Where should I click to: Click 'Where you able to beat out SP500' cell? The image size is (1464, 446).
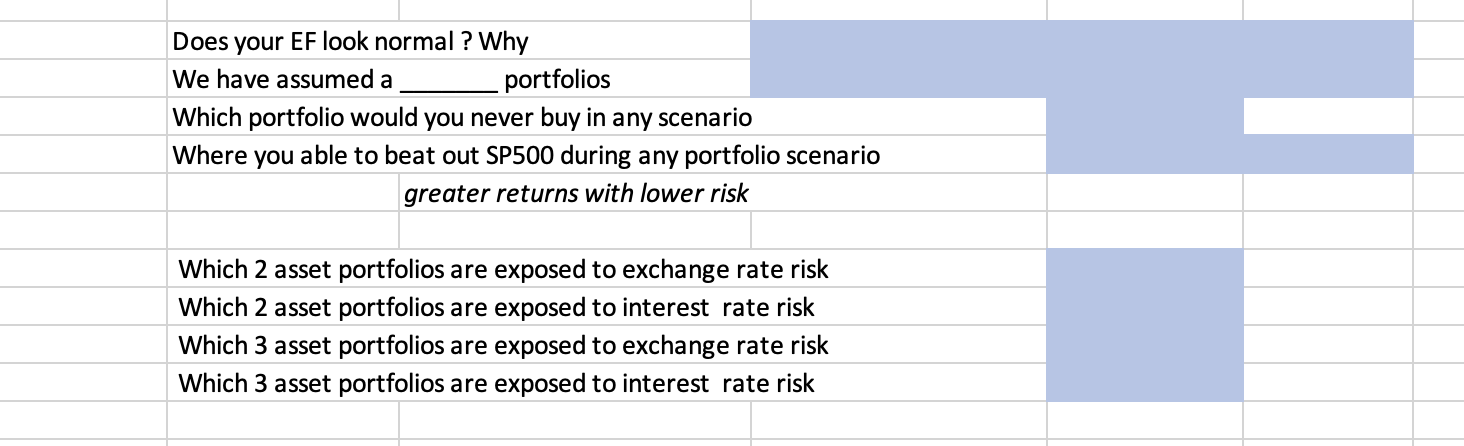point(526,155)
